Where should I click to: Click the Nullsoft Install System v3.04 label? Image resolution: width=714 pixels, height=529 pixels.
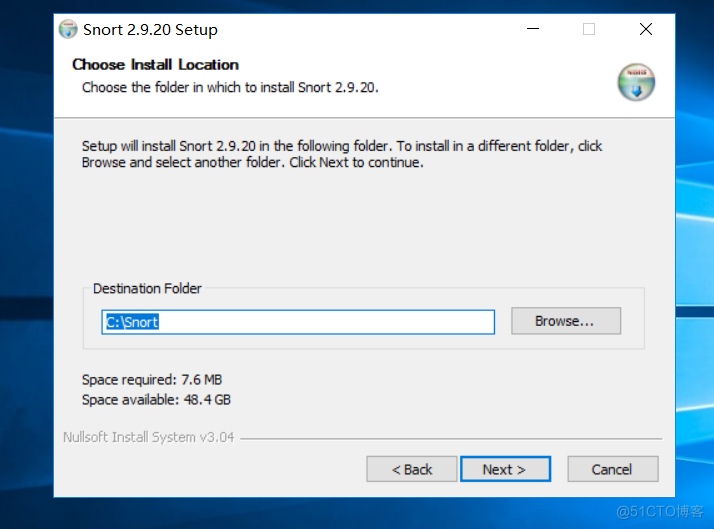pos(148,437)
